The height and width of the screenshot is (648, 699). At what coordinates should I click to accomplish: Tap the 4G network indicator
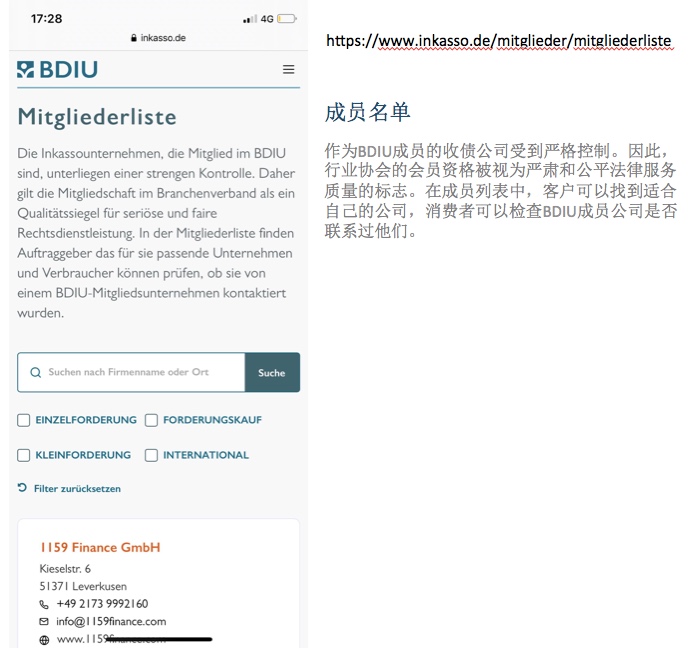click(x=267, y=19)
